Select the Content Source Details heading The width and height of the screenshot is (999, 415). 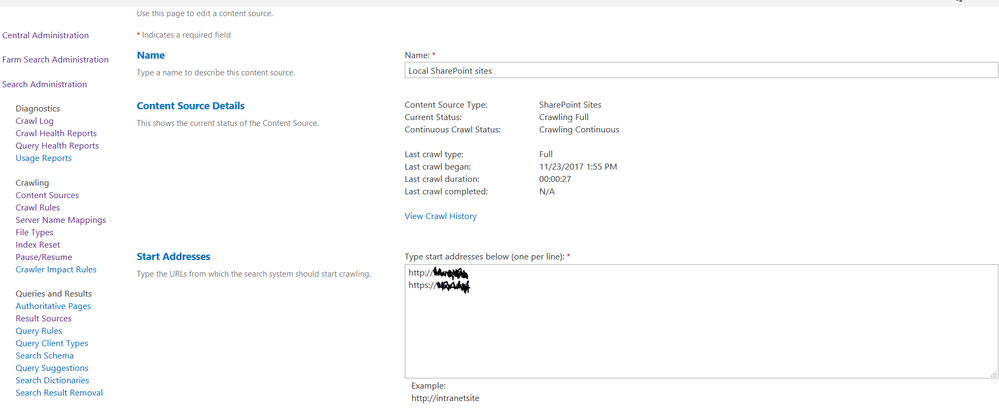click(190, 105)
